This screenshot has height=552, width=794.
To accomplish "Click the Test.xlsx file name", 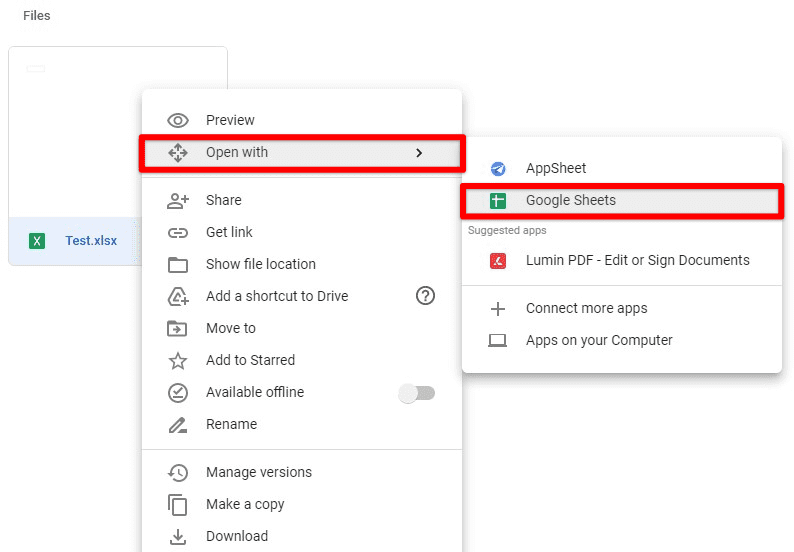I will [91, 241].
